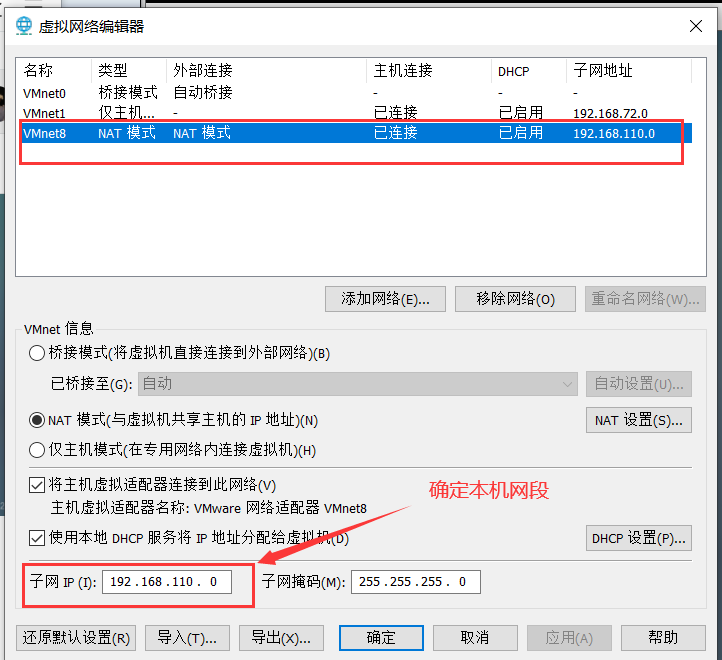Click the 192.168.110.0 subnet address cell
The height and width of the screenshot is (660, 722).
tap(614, 134)
